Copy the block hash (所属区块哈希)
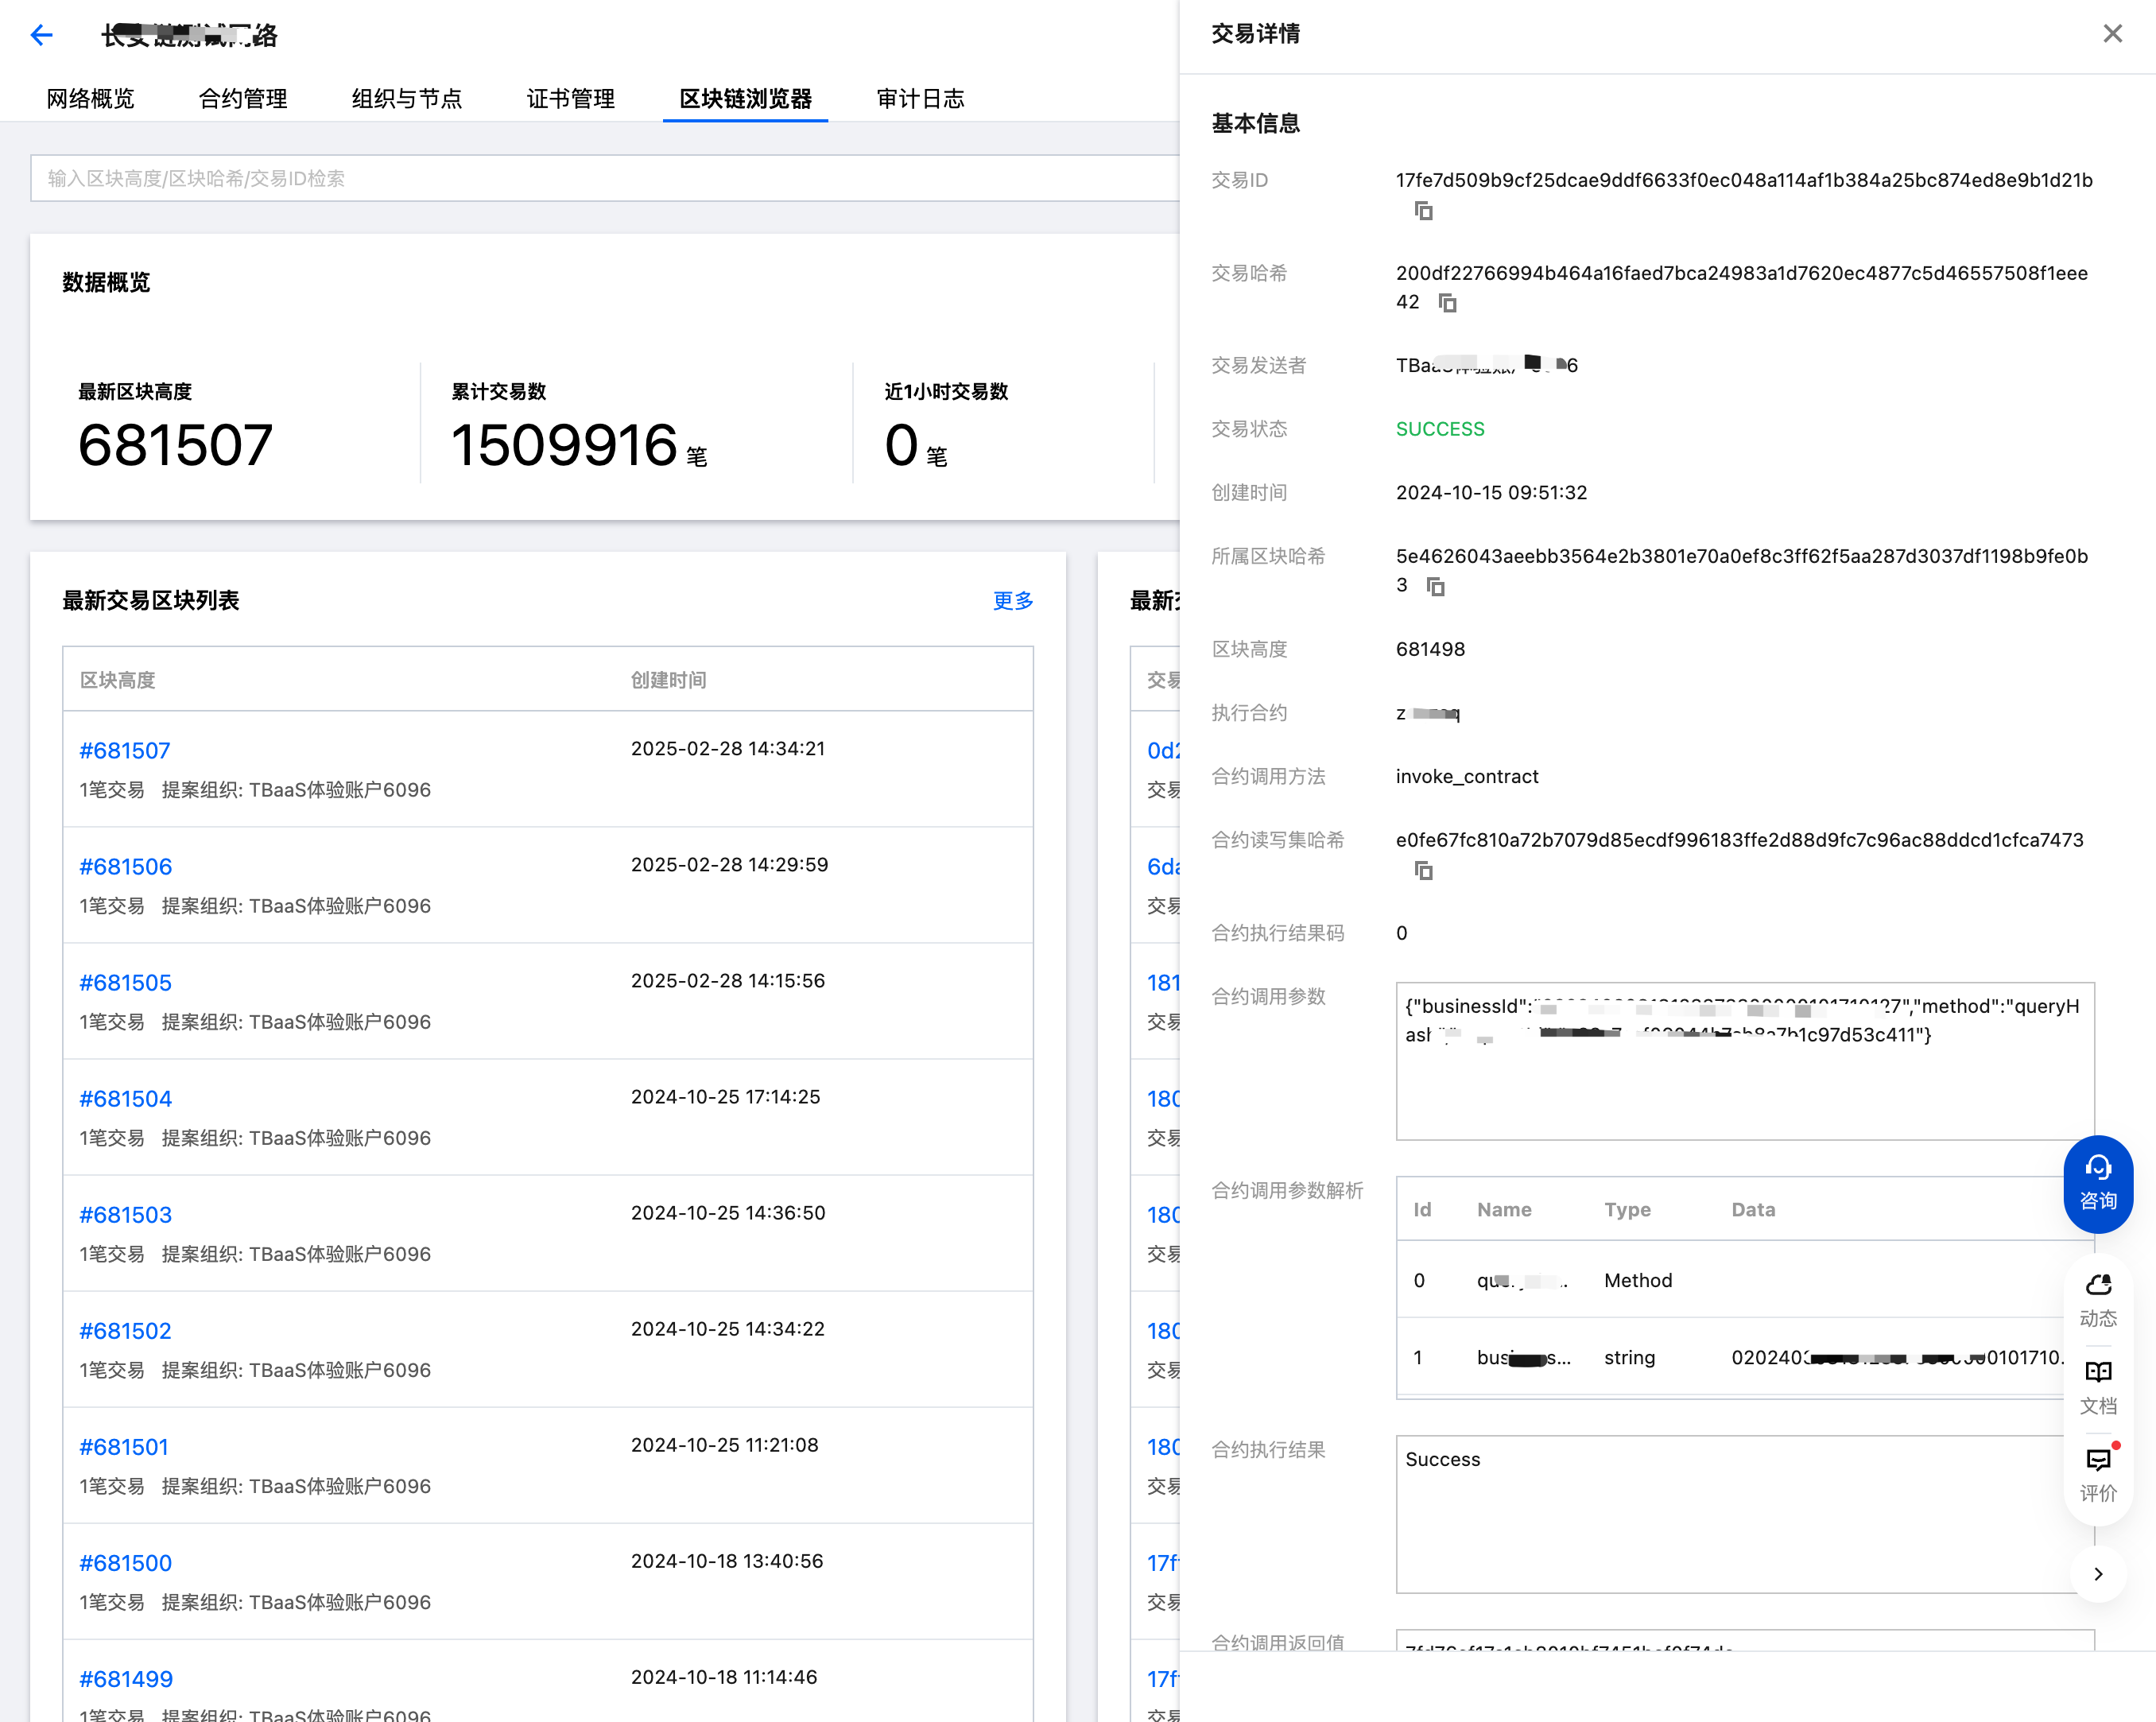The image size is (2156, 1722). (x=1435, y=587)
